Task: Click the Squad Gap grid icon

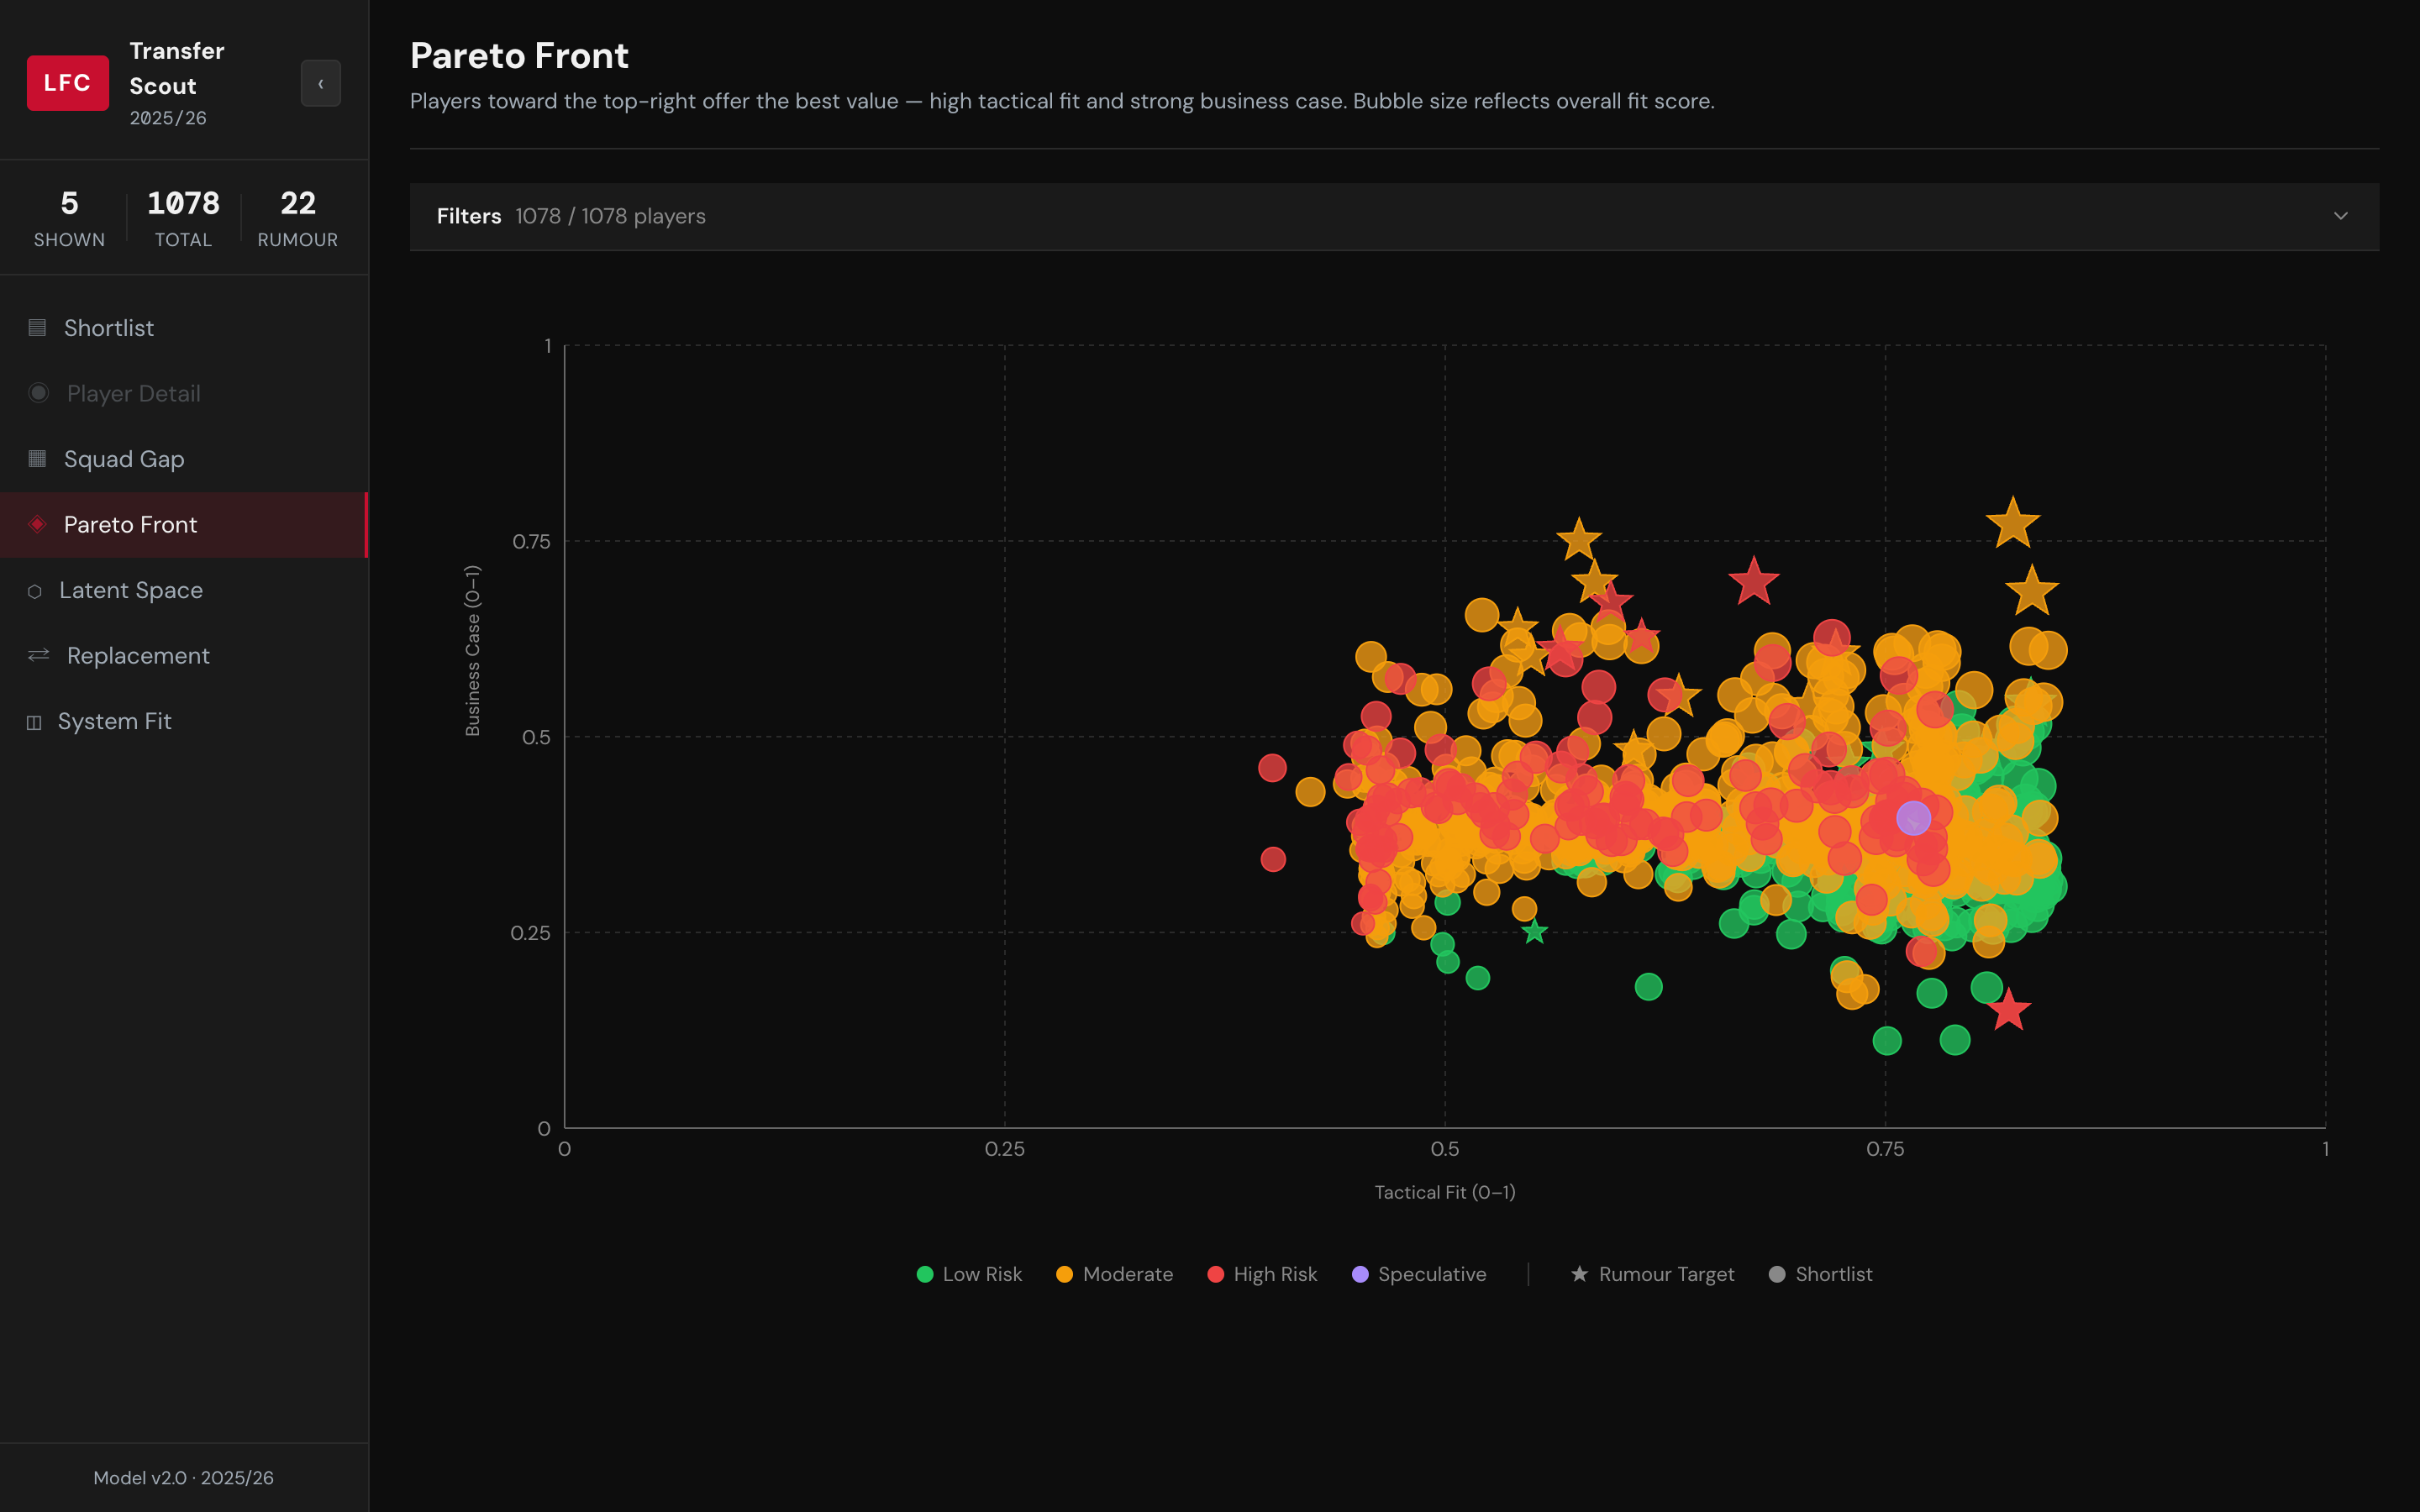Action: 37,459
